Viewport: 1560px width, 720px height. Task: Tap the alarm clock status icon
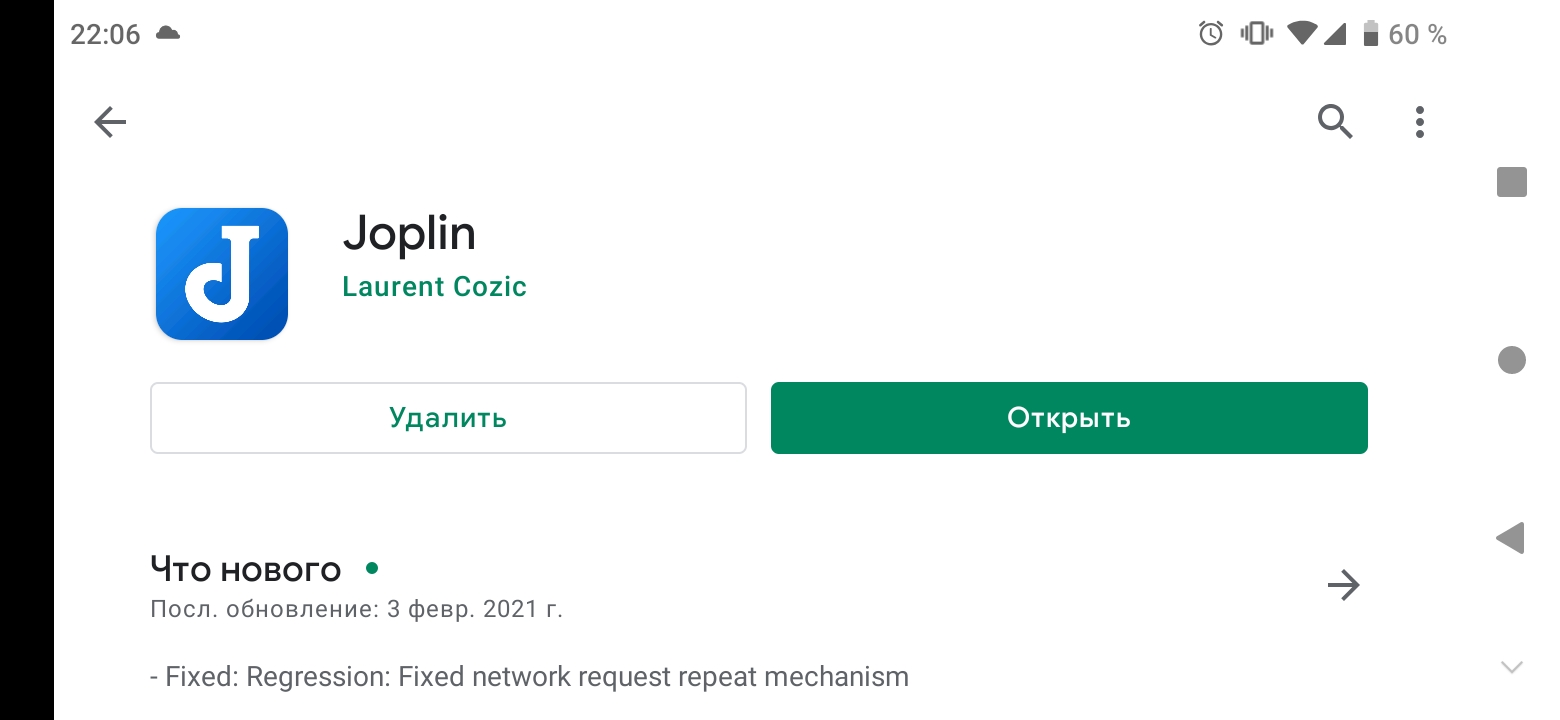(1211, 34)
